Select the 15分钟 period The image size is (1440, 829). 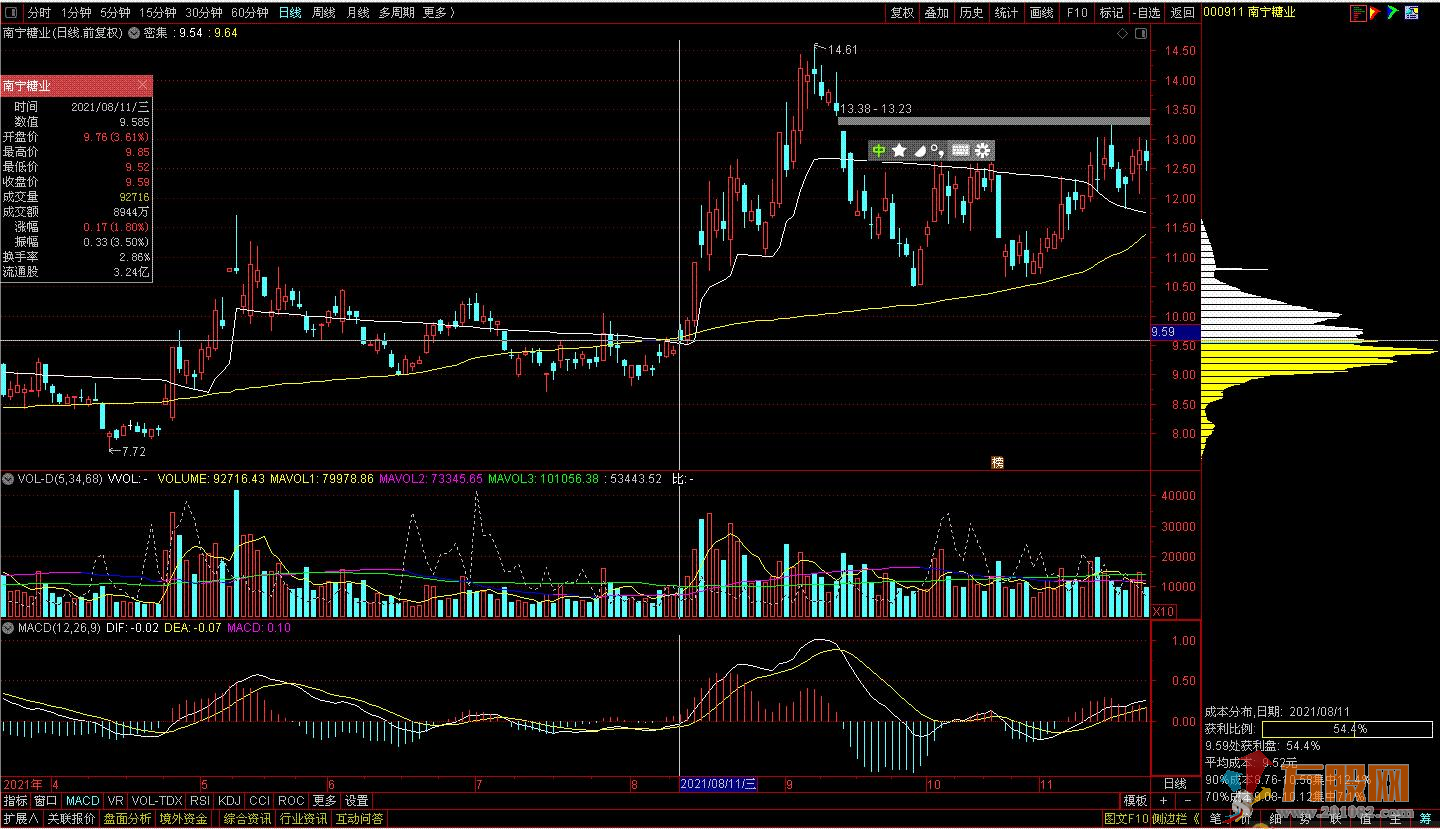pyautogui.click(x=158, y=12)
